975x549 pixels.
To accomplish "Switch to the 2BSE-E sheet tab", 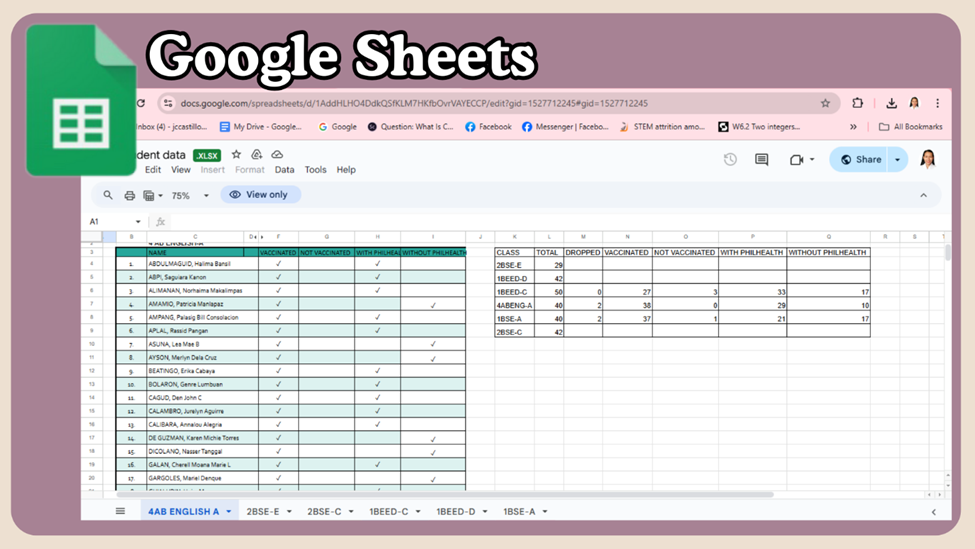I will pos(263,512).
